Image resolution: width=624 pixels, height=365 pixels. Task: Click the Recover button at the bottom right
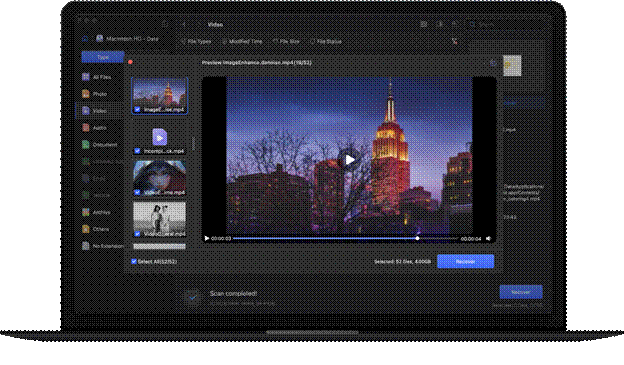tap(521, 292)
